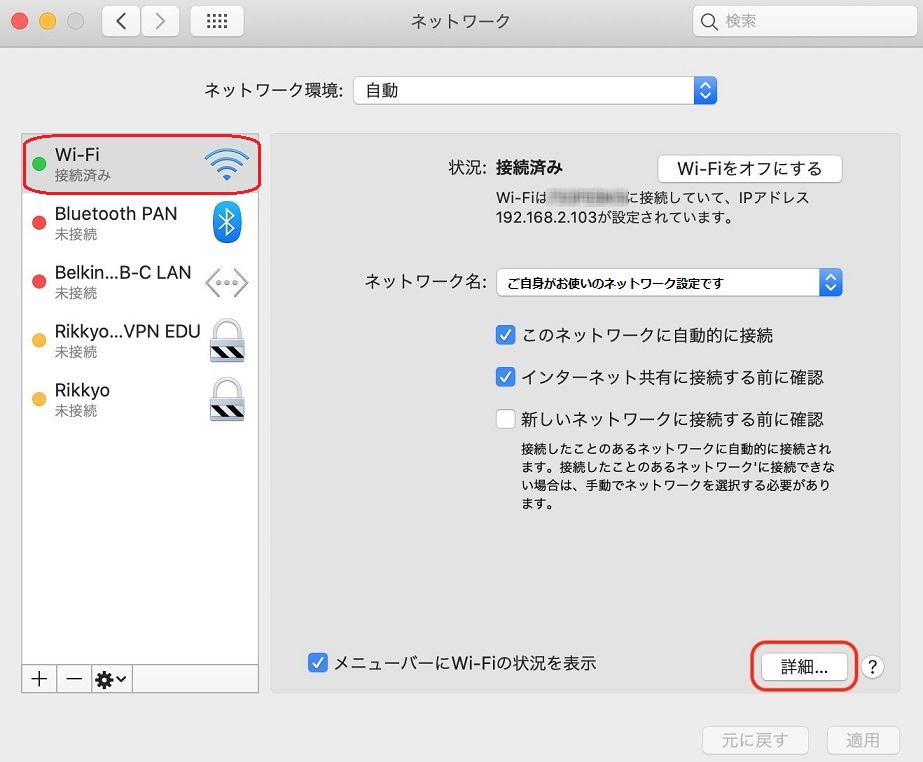Click the padlock icon beside Rikkyo...VPN EDU
Image resolution: width=923 pixels, height=762 pixels.
pos(227,340)
